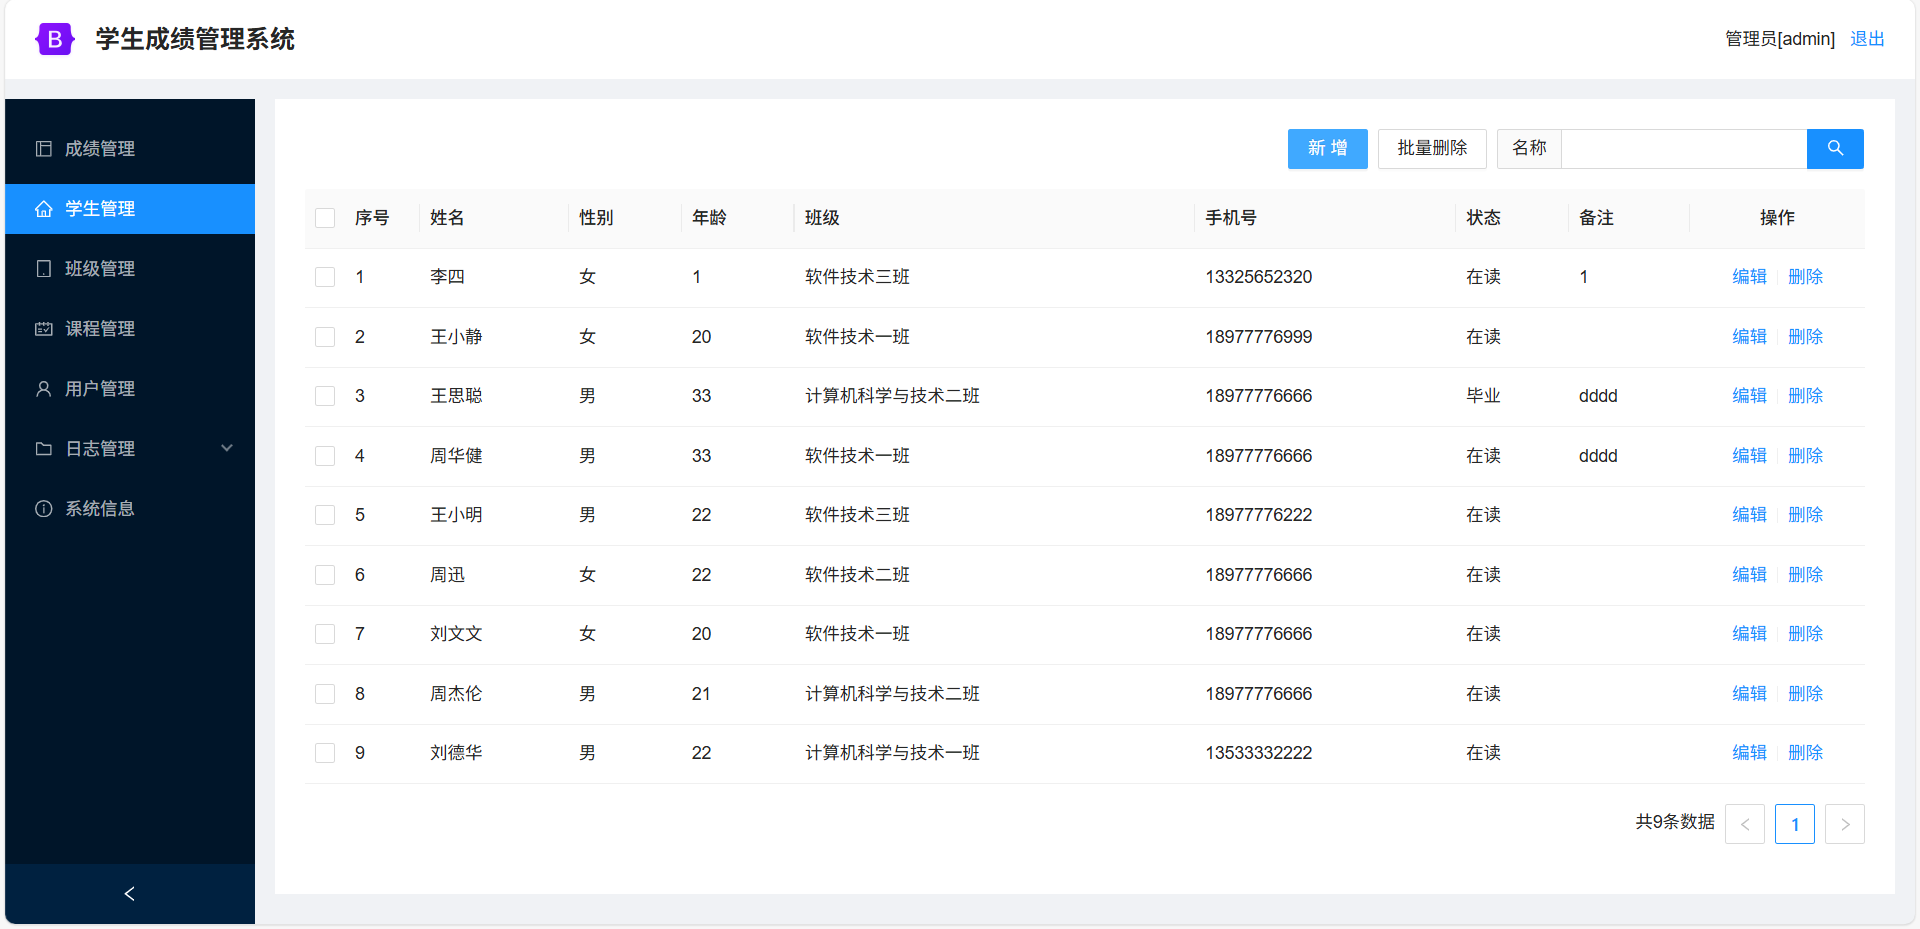Edit the 周迅 record
Viewport: 1920px width, 929px height.
pos(1749,575)
